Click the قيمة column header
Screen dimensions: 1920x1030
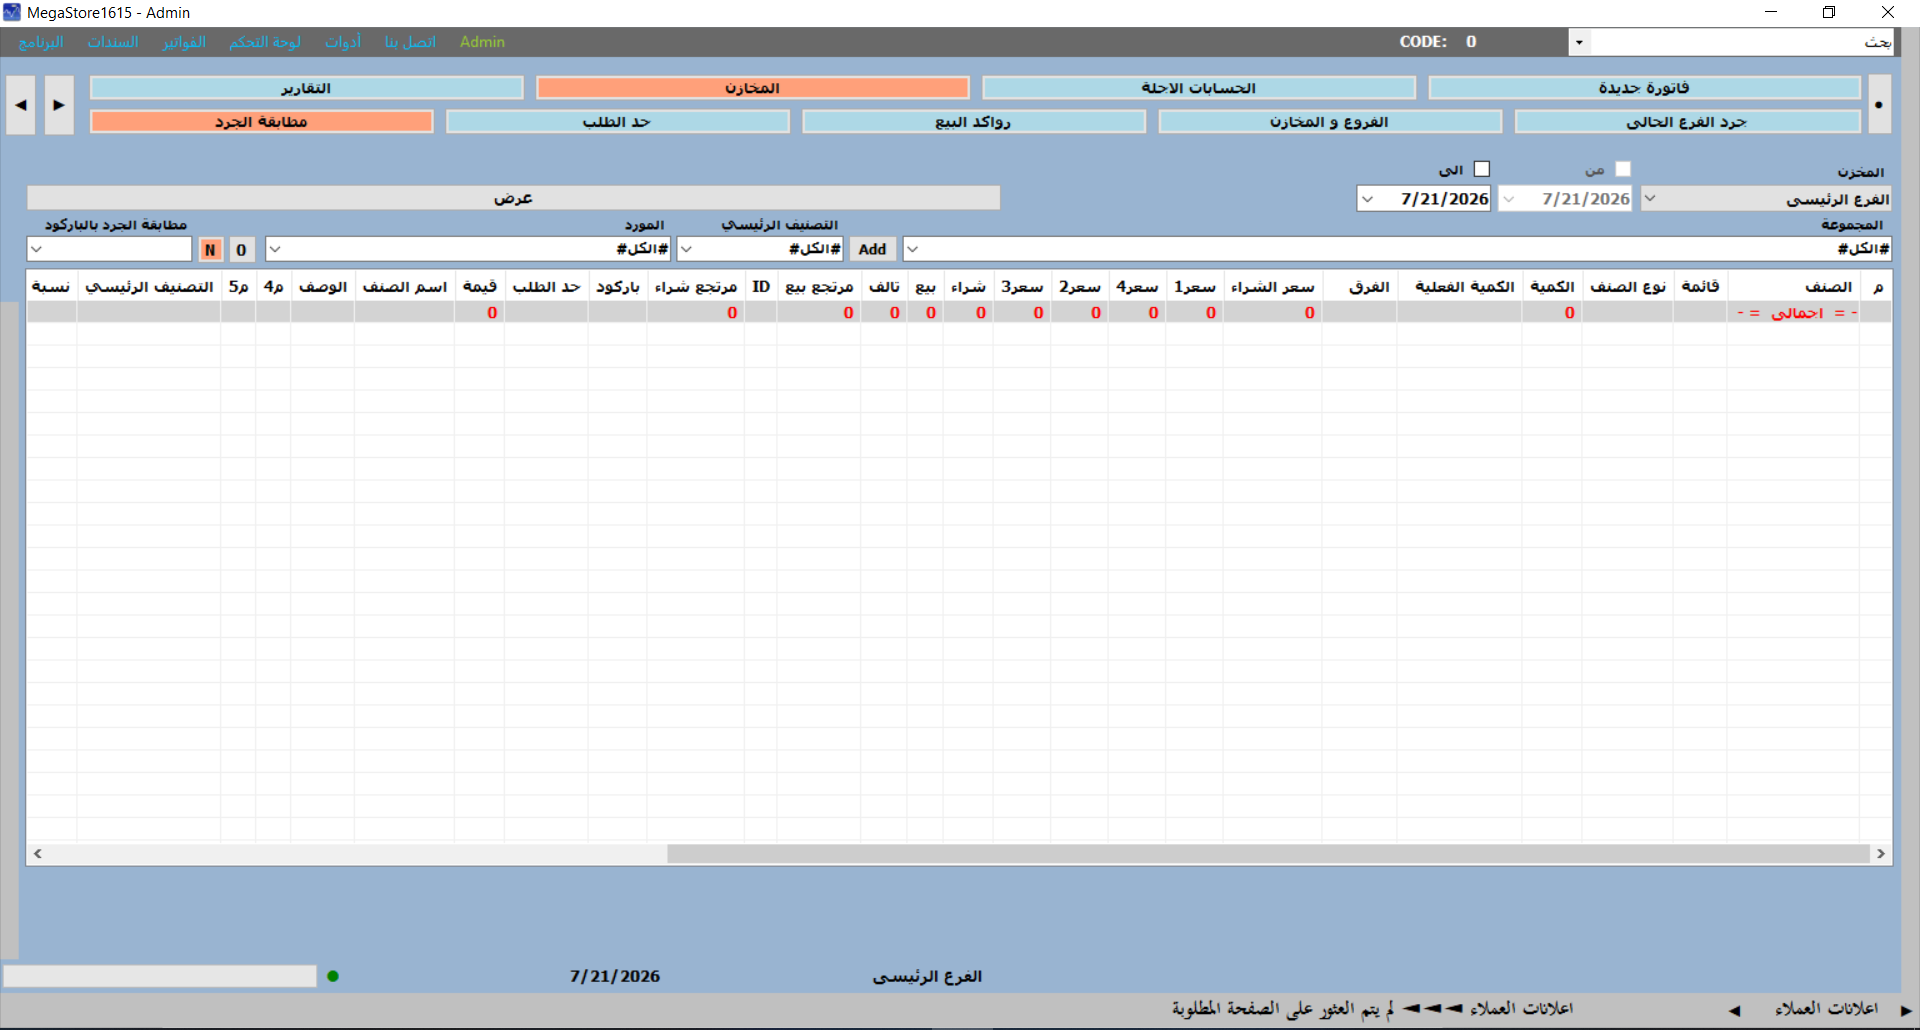click(x=479, y=287)
